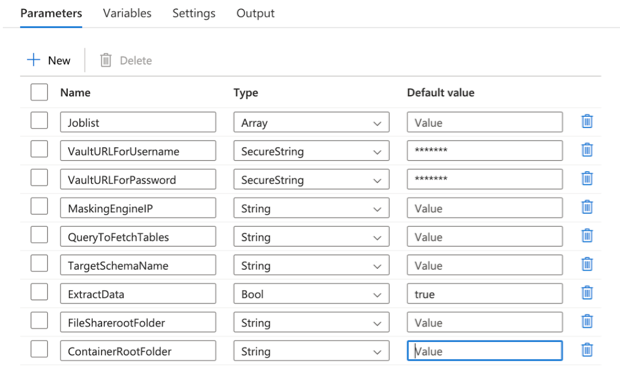Click the MaskingEngineIP default value field
The width and height of the screenshot is (620, 380).
(x=485, y=208)
